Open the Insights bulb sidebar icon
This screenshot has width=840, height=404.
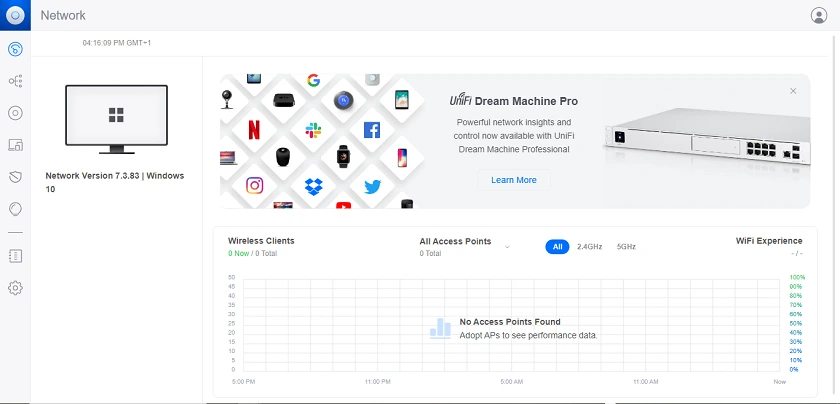pos(15,208)
